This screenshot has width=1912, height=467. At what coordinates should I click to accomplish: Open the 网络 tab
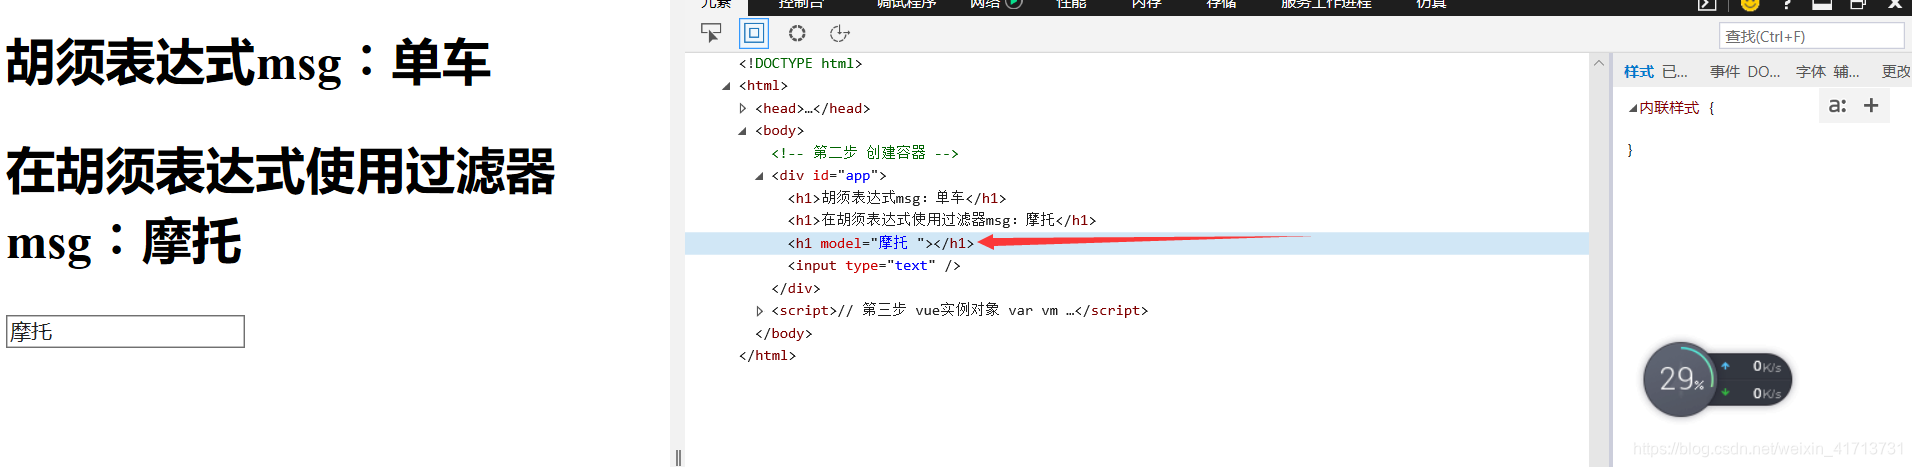pos(985,4)
